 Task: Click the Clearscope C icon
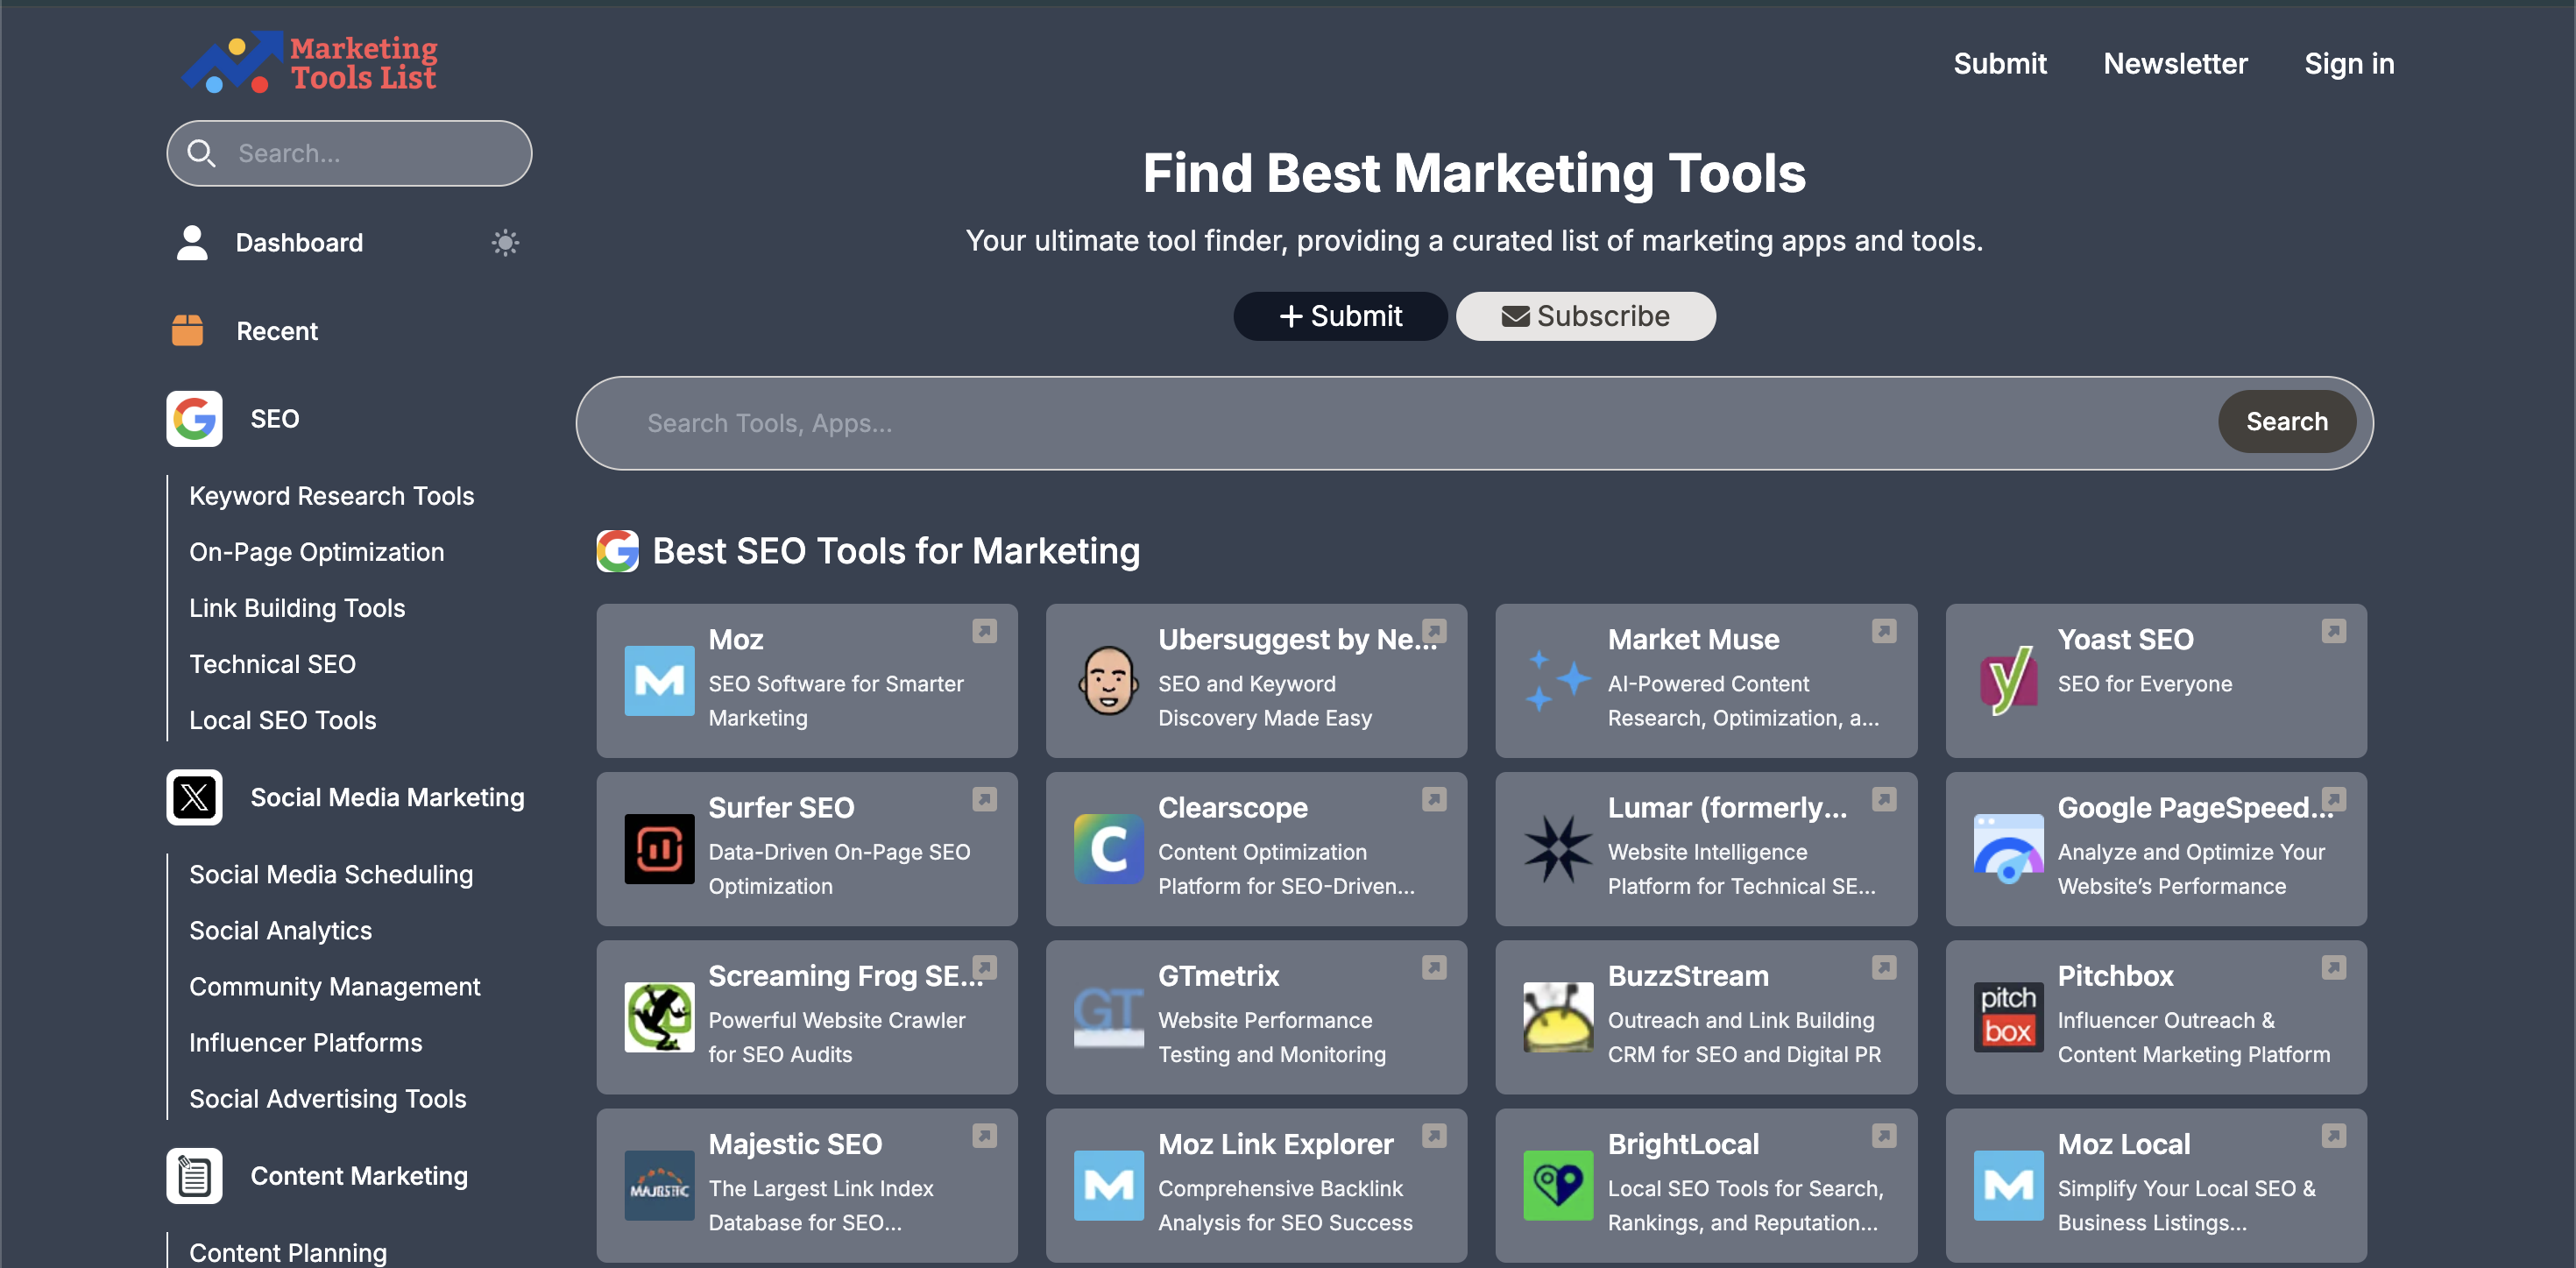(1108, 849)
